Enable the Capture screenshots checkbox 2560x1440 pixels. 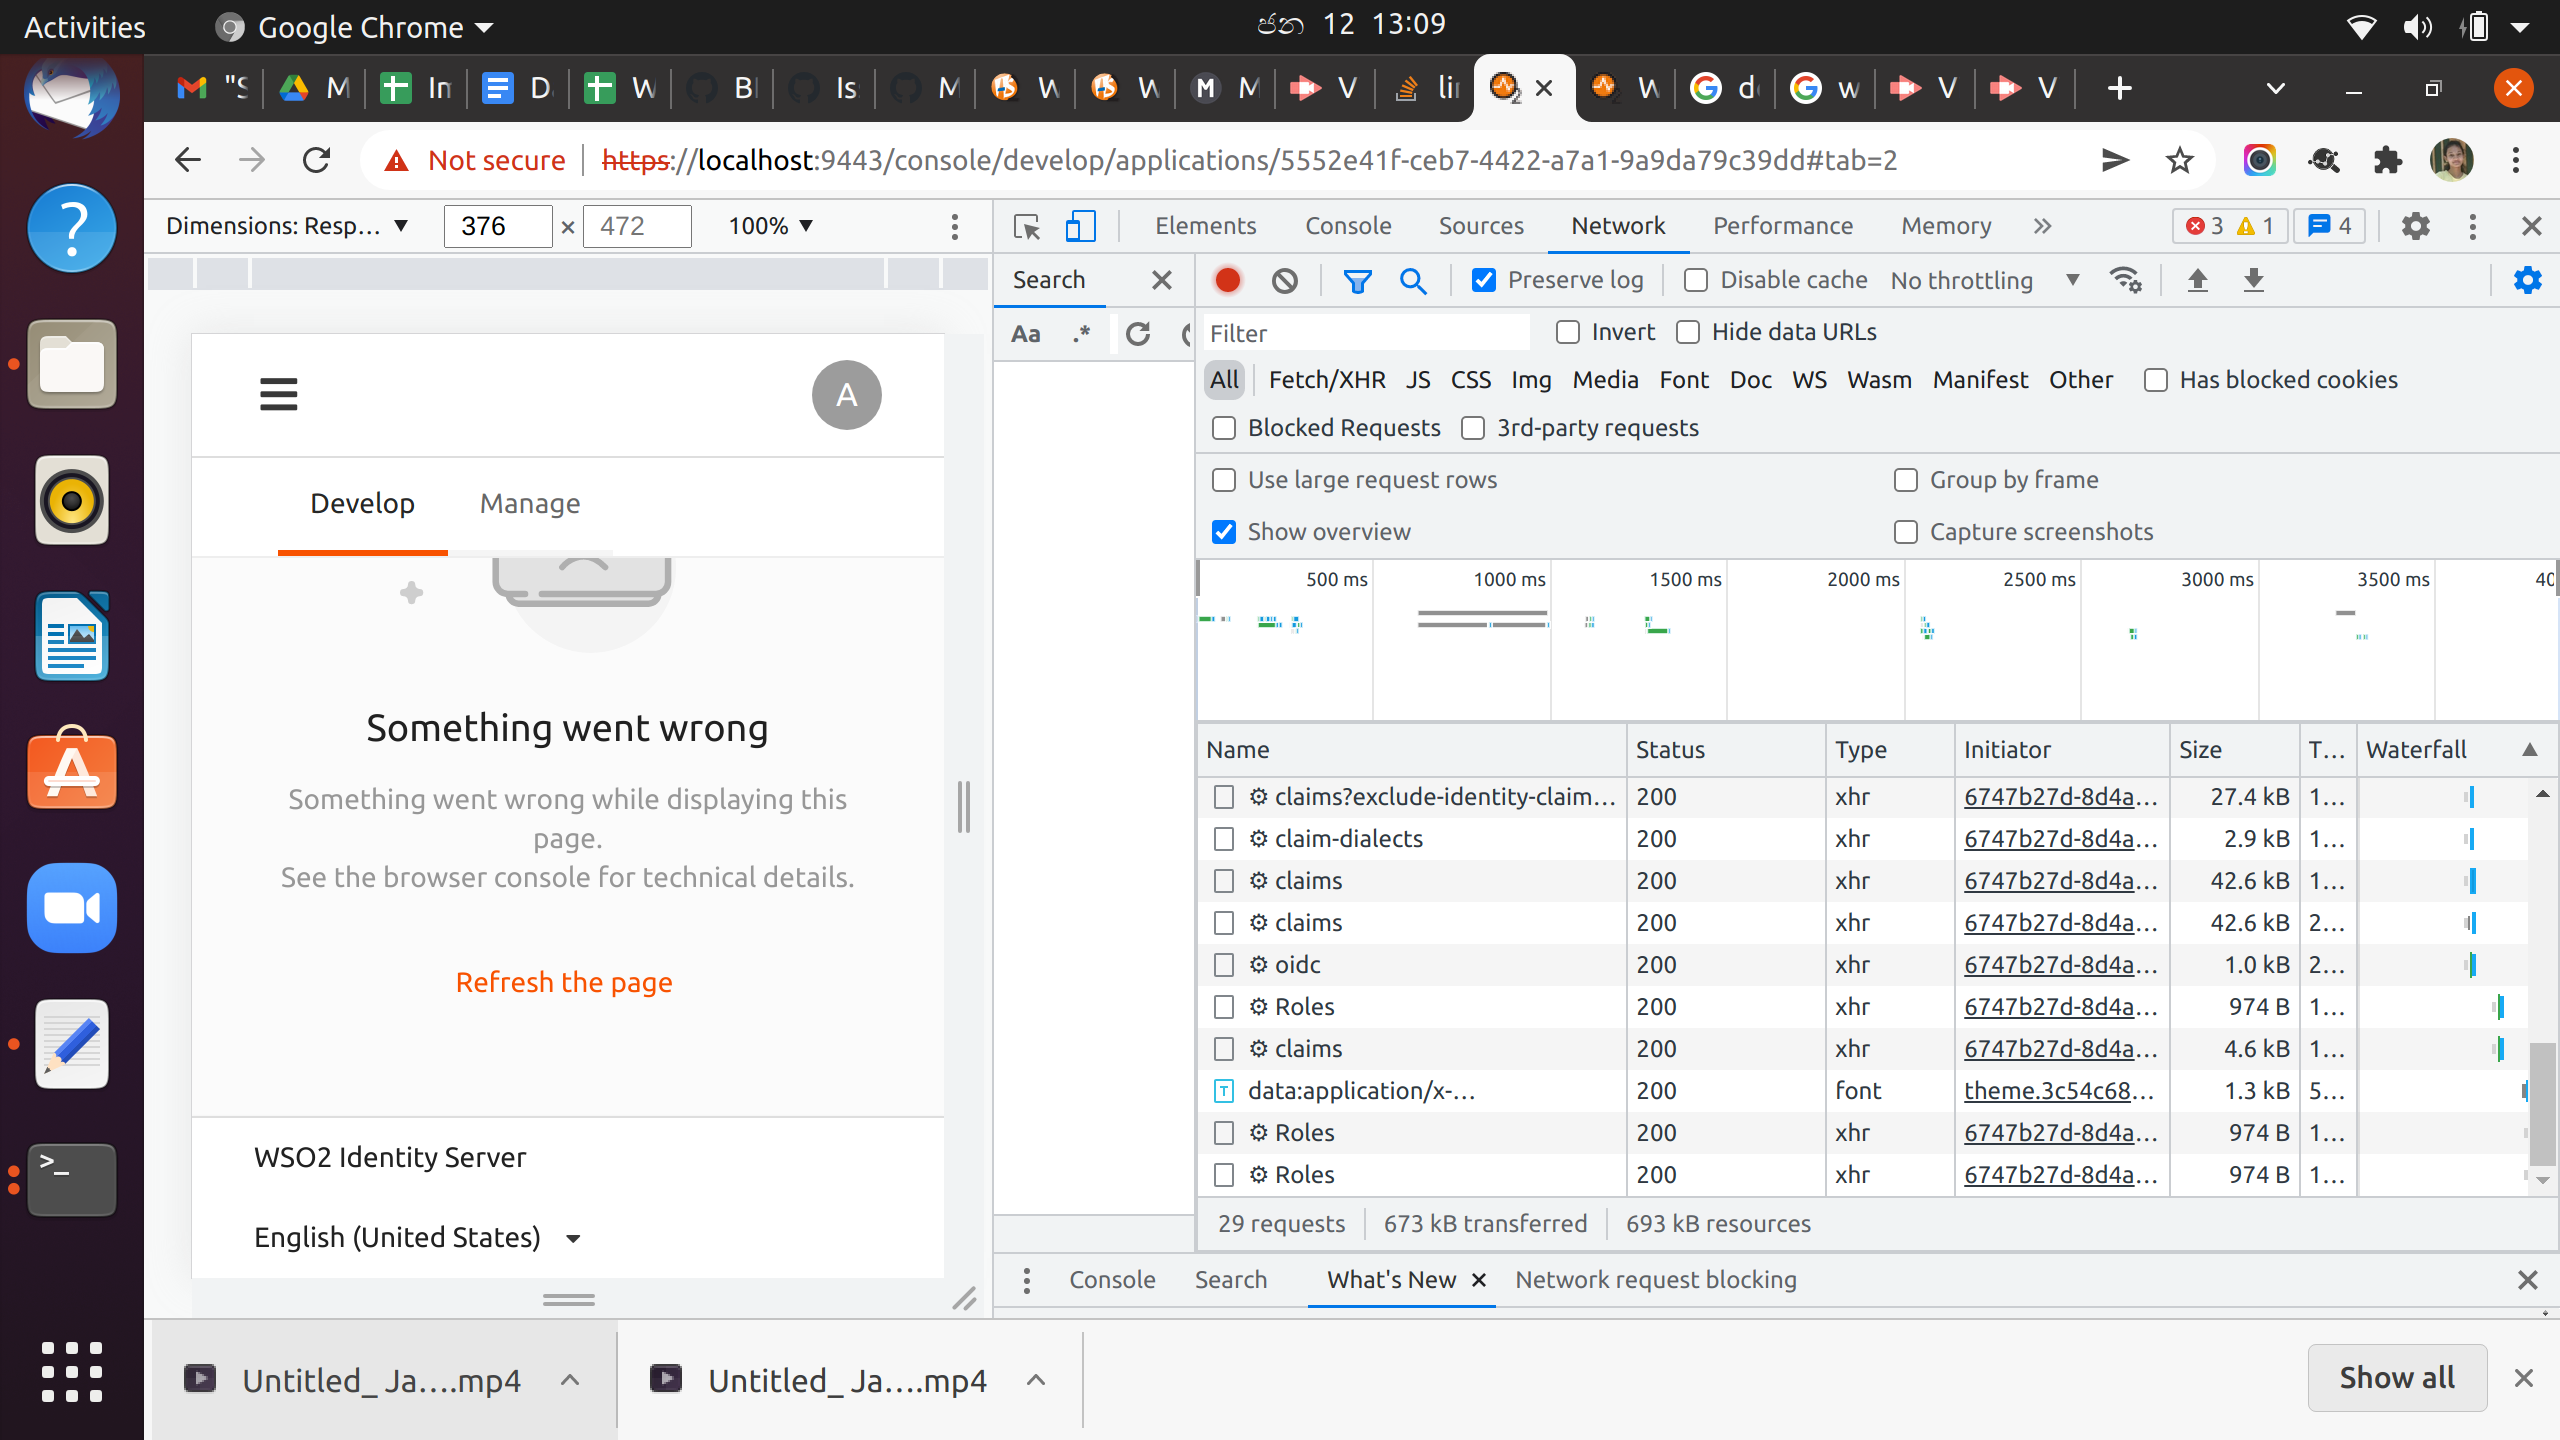click(x=1906, y=532)
